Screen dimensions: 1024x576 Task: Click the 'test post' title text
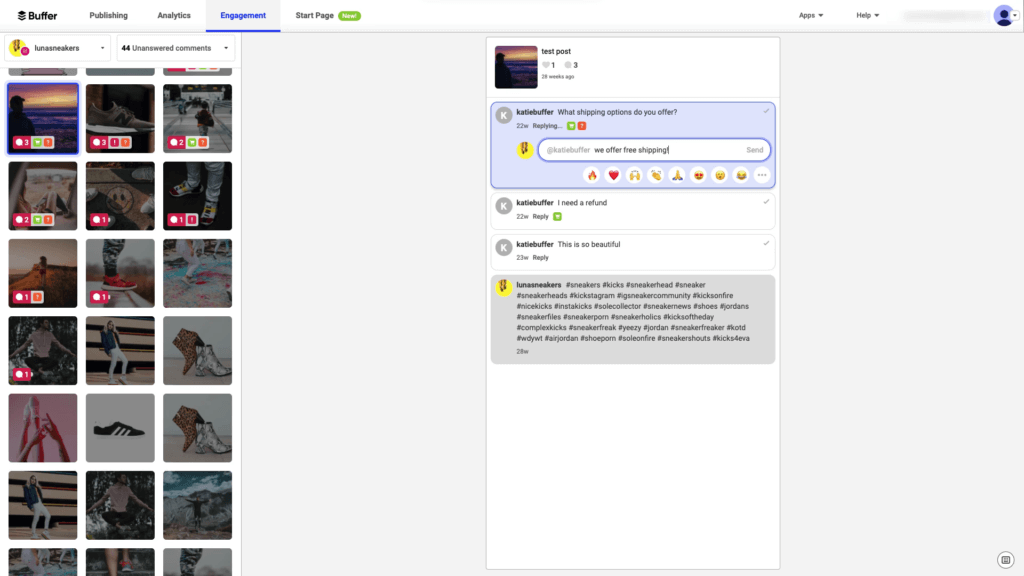[x=556, y=52]
